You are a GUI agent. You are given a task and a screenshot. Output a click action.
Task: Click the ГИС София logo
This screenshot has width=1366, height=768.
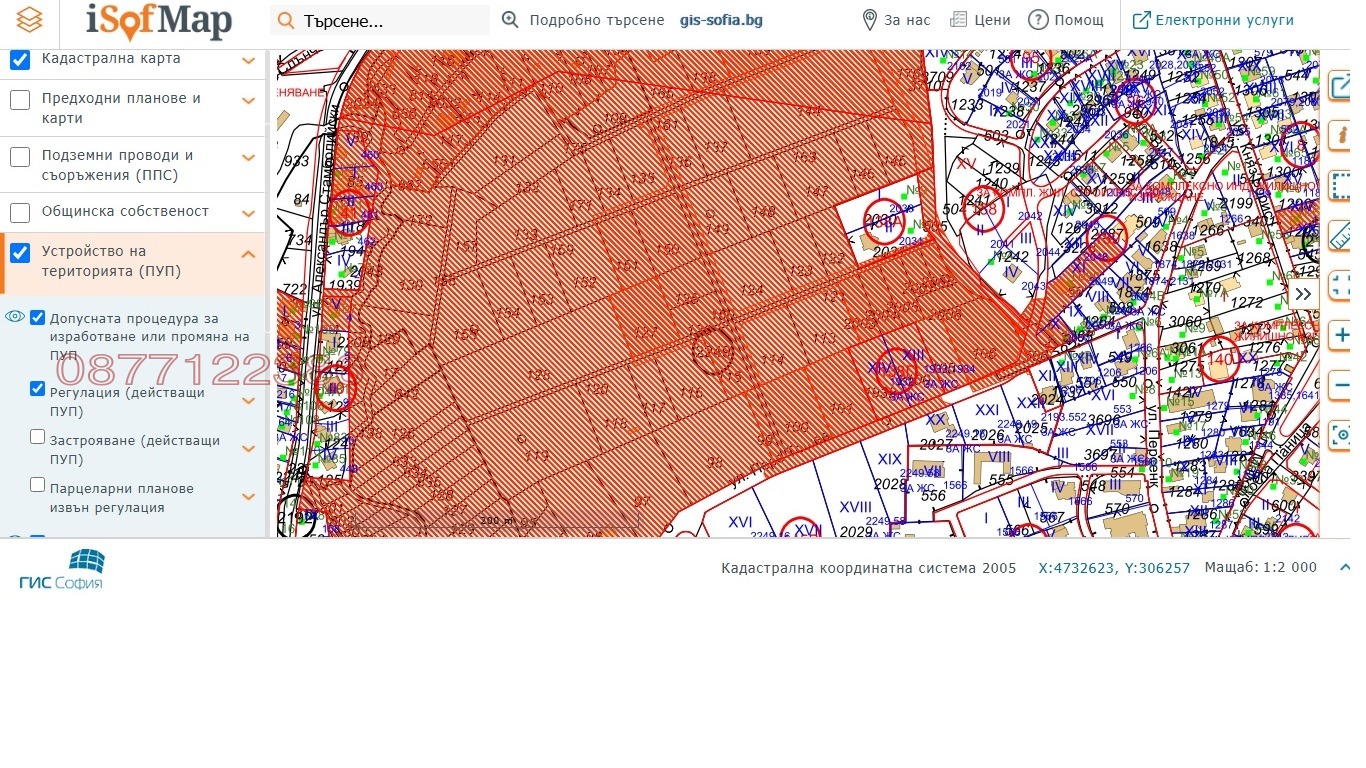coord(62,568)
